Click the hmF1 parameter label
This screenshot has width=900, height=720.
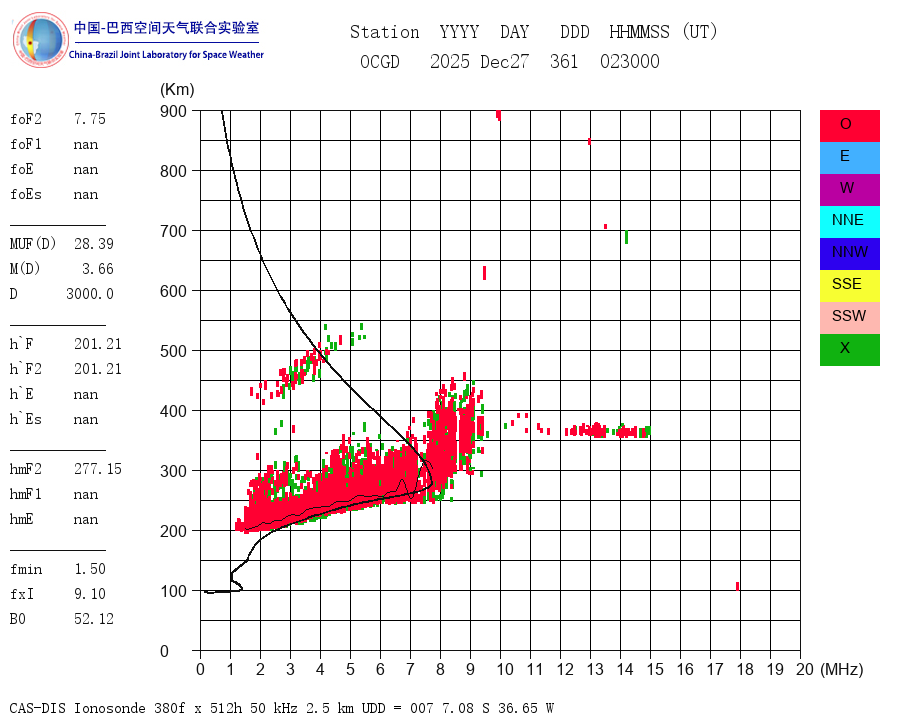(26, 494)
